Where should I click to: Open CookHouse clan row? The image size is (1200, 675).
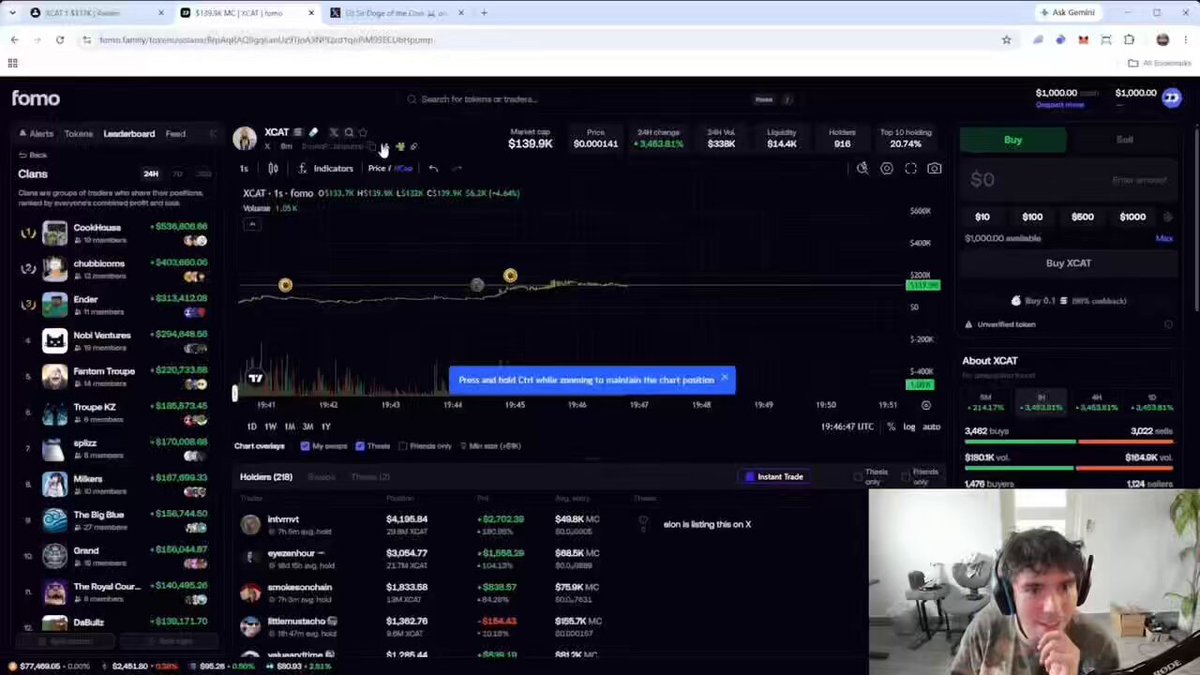pos(115,233)
